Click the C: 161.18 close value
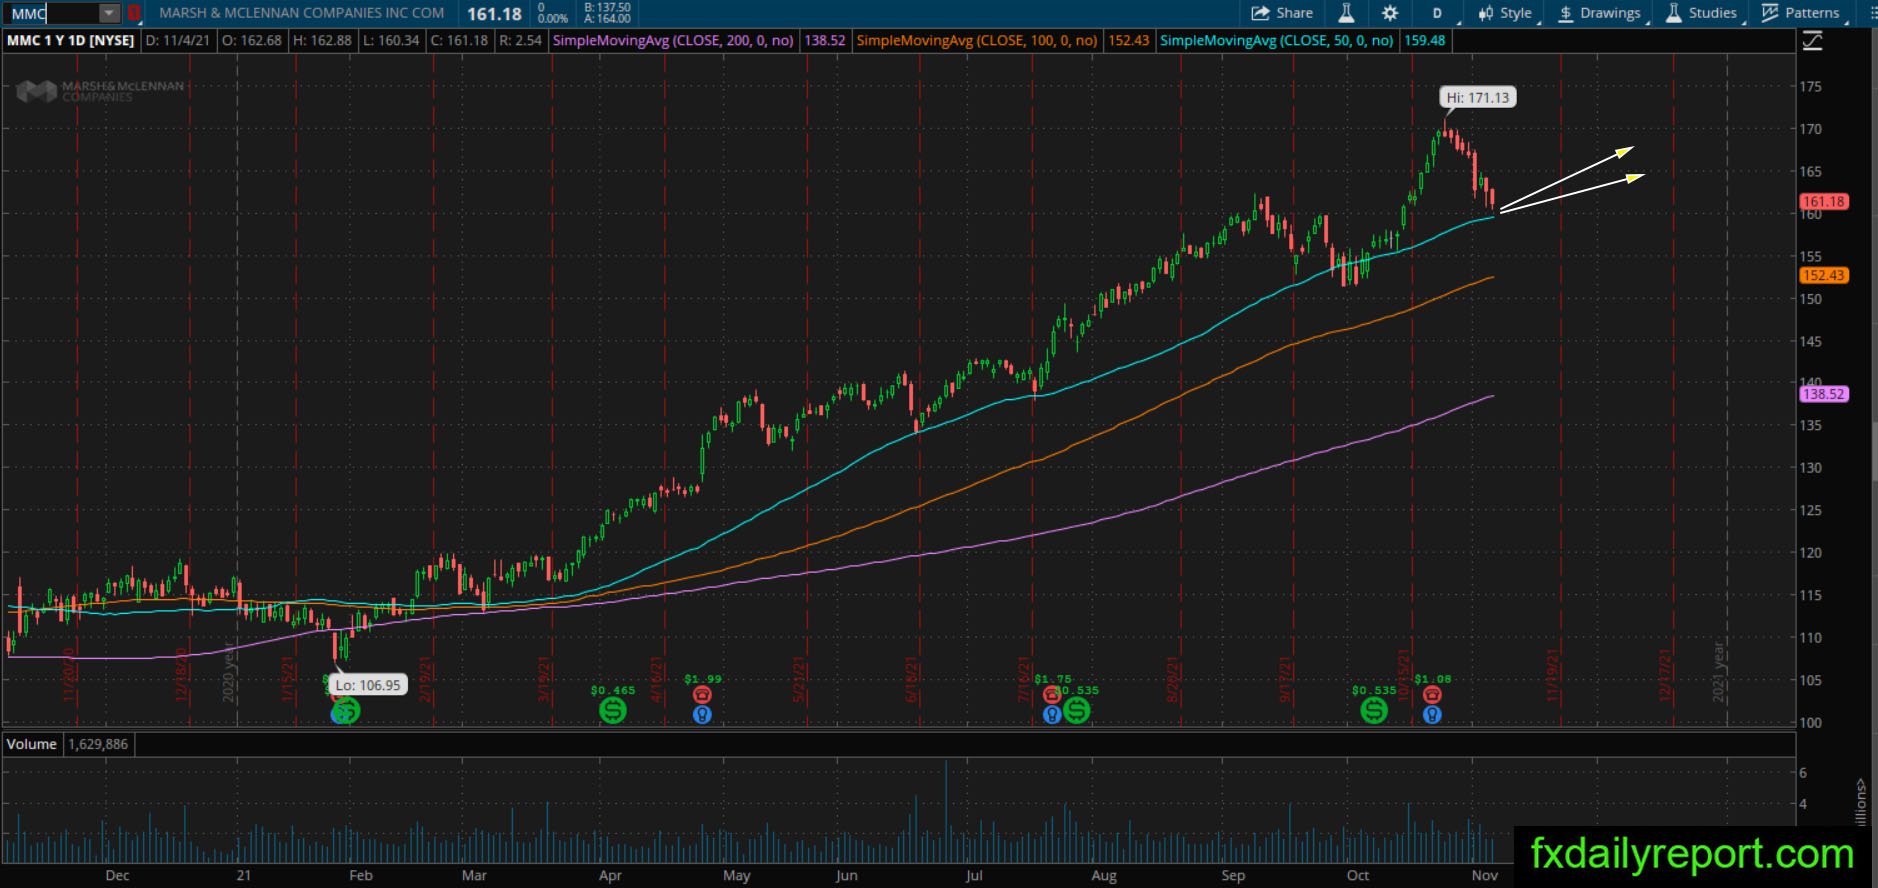Screen dimensions: 1878x888 pyautogui.click(x=460, y=41)
